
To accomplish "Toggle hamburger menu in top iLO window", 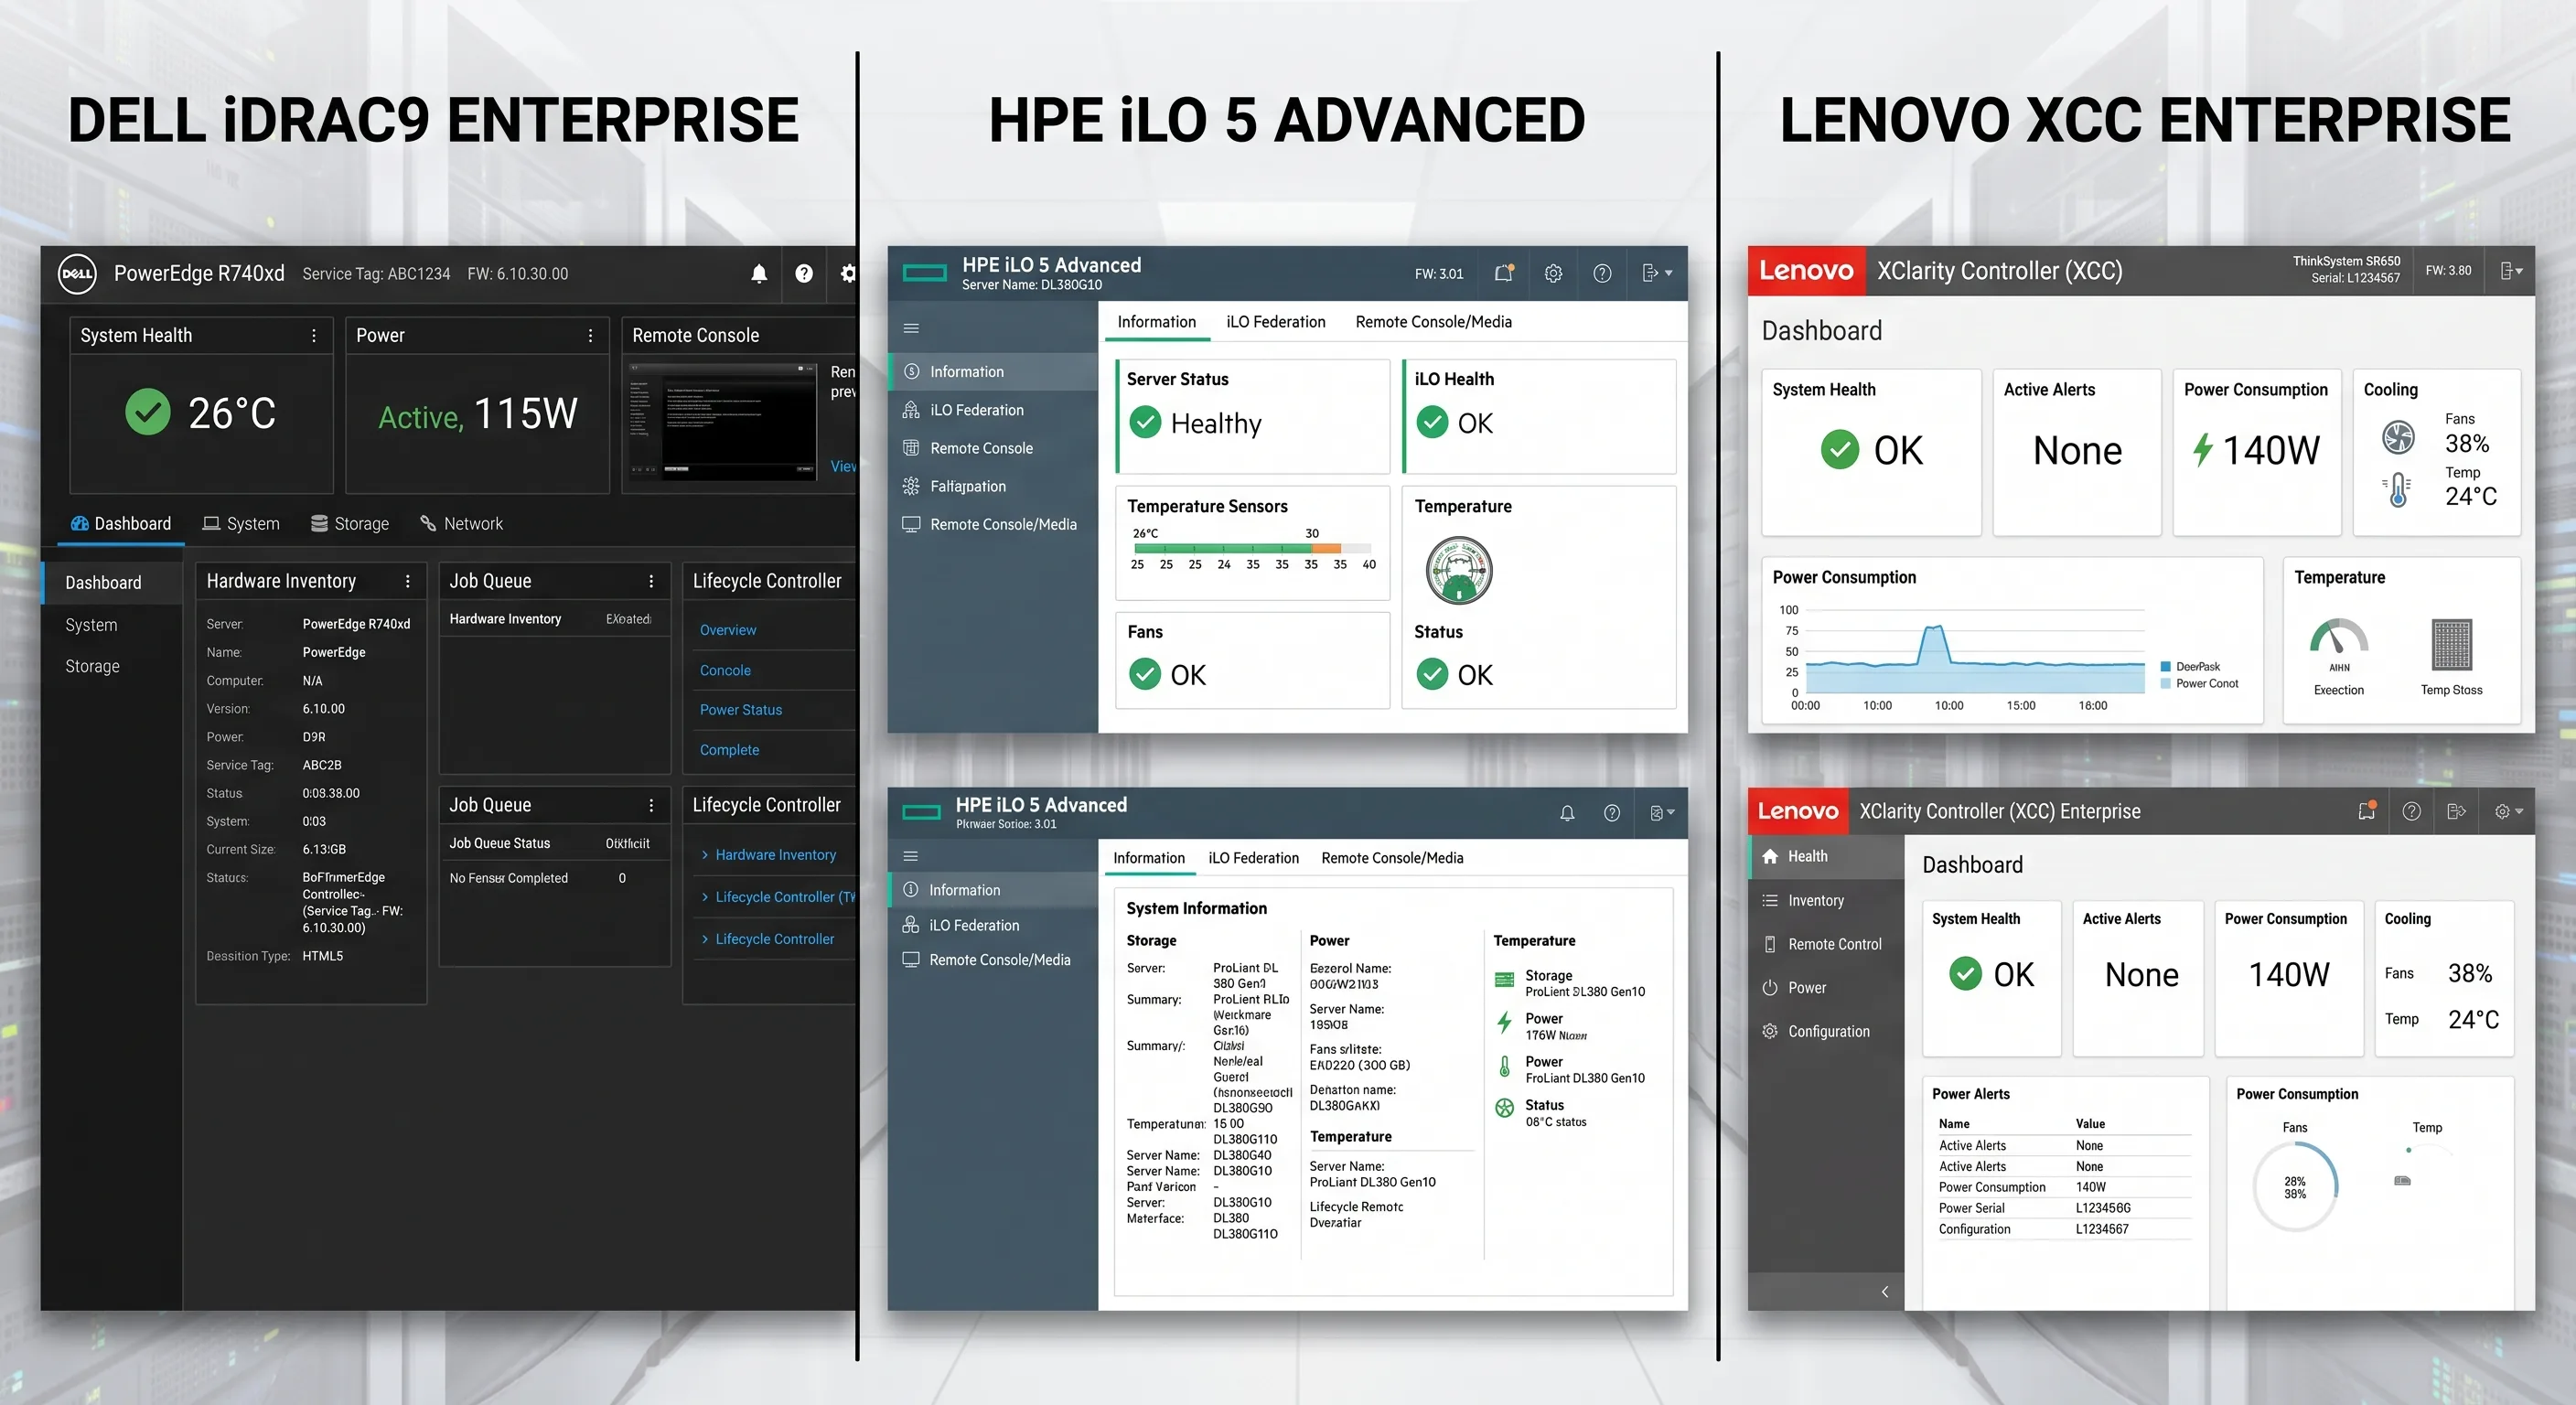I will (911, 328).
